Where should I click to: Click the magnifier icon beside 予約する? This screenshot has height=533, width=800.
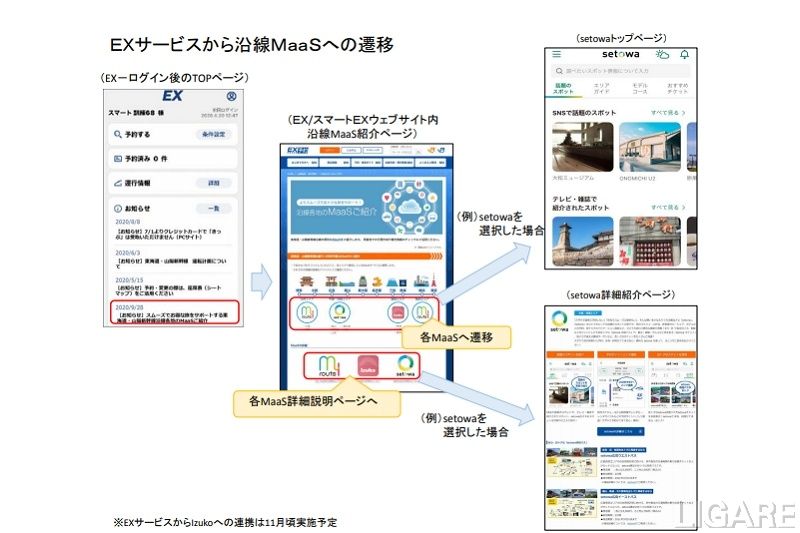pos(118,134)
